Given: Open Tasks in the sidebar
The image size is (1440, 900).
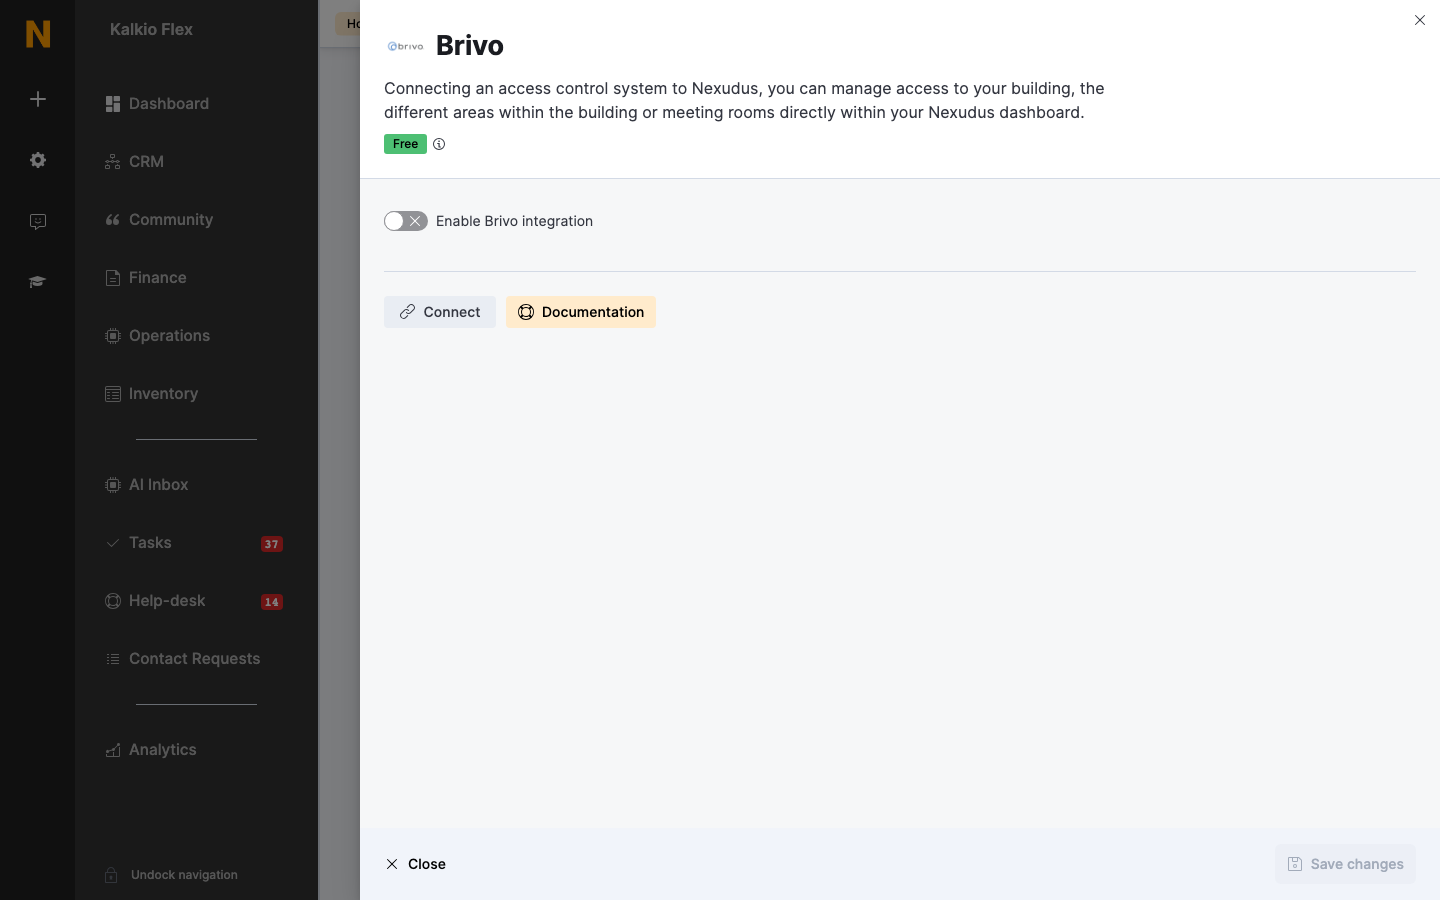Looking at the screenshot, I should point(138,543).
